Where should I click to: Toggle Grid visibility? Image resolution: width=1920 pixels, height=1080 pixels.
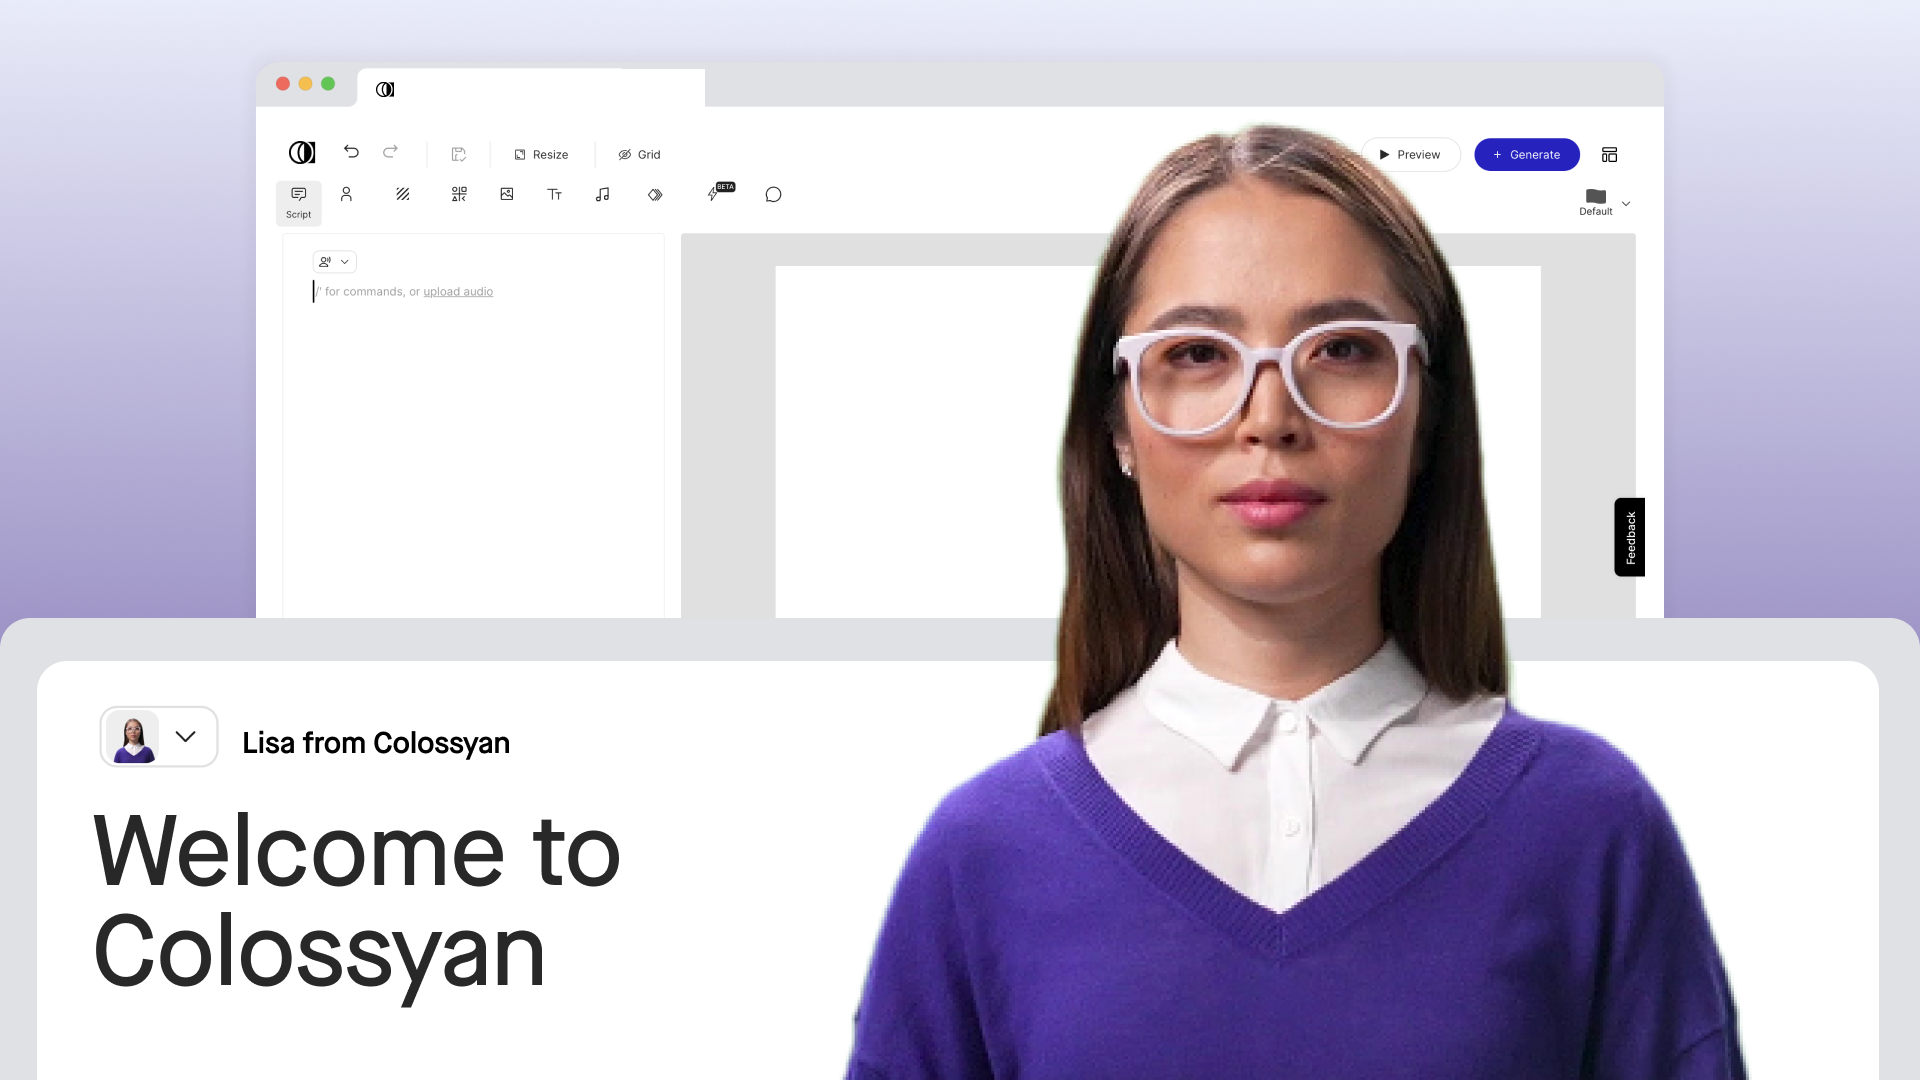pos(639,154)
